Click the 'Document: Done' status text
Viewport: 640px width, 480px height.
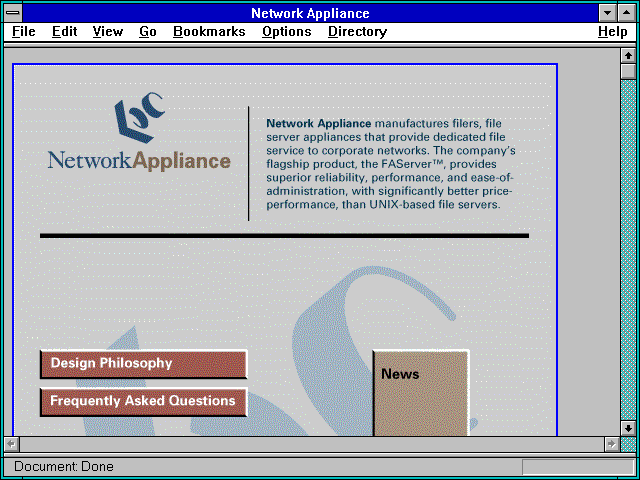64,466
